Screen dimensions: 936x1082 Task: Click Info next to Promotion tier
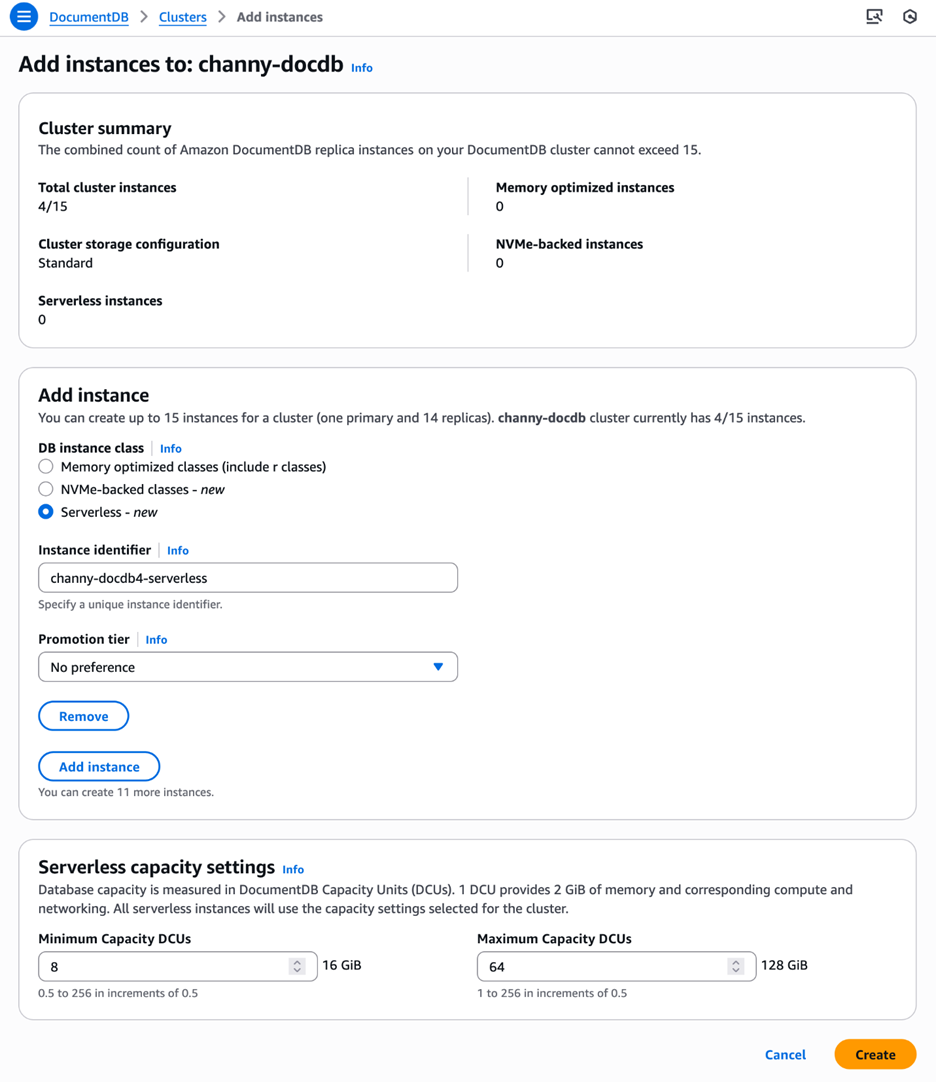(x=156, y=640)
